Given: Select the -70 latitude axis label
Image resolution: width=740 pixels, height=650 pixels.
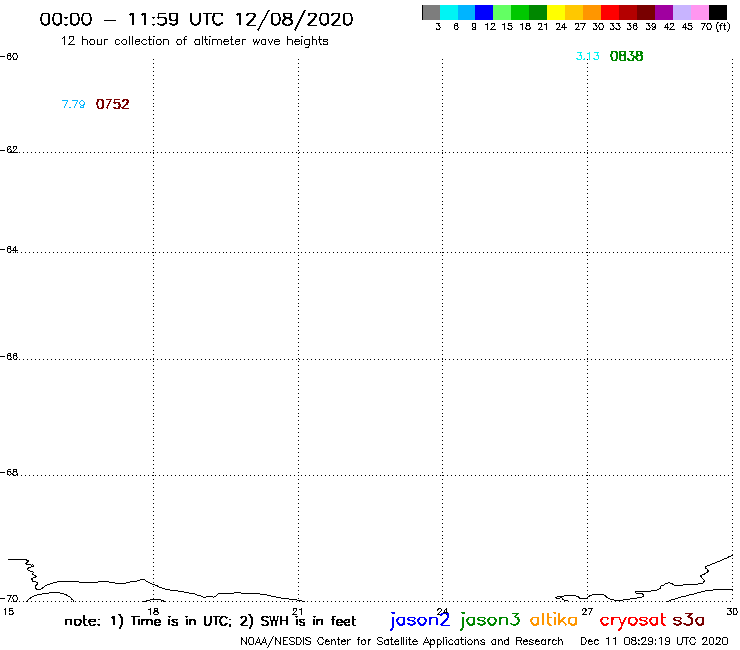Looking at the screenshot, I should [9, 599].
